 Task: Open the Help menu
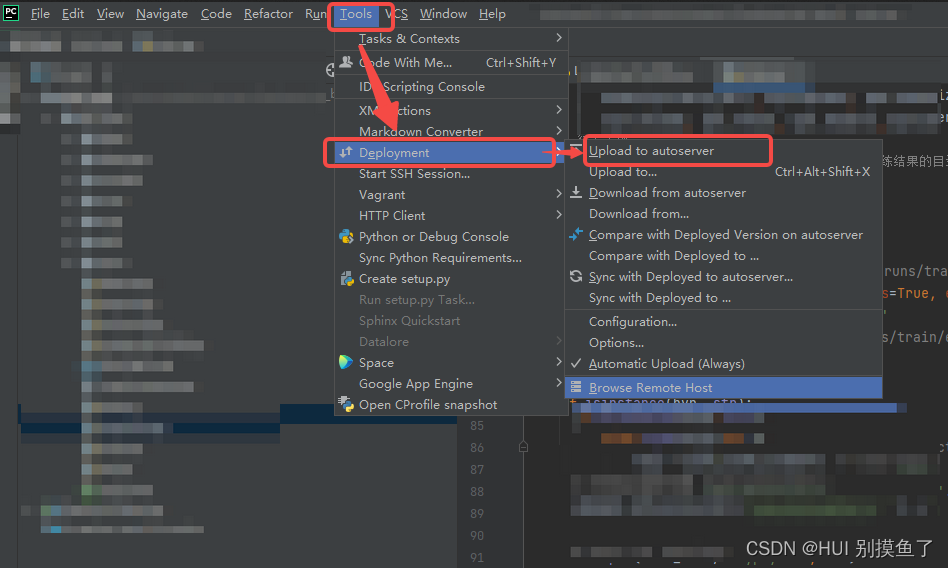[x=492, y=13]
